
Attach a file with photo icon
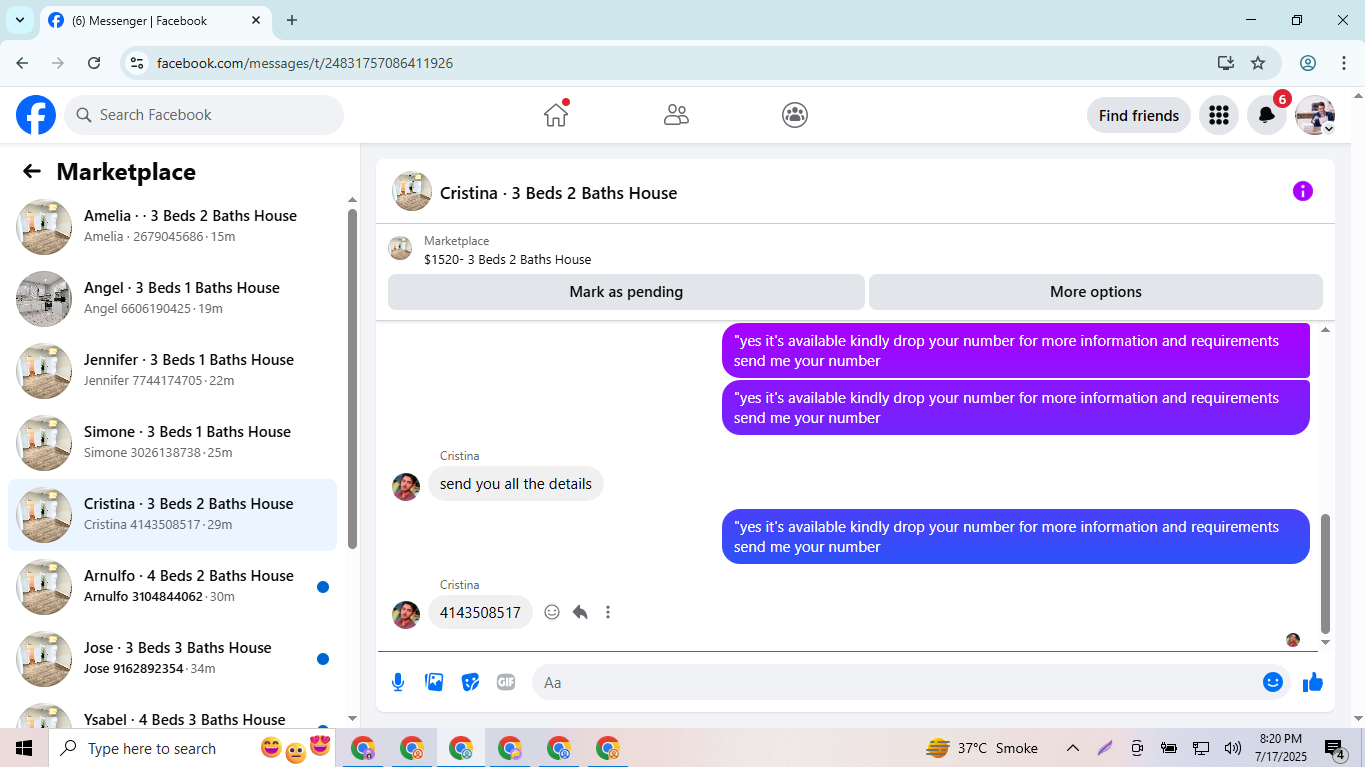(434, 682)
